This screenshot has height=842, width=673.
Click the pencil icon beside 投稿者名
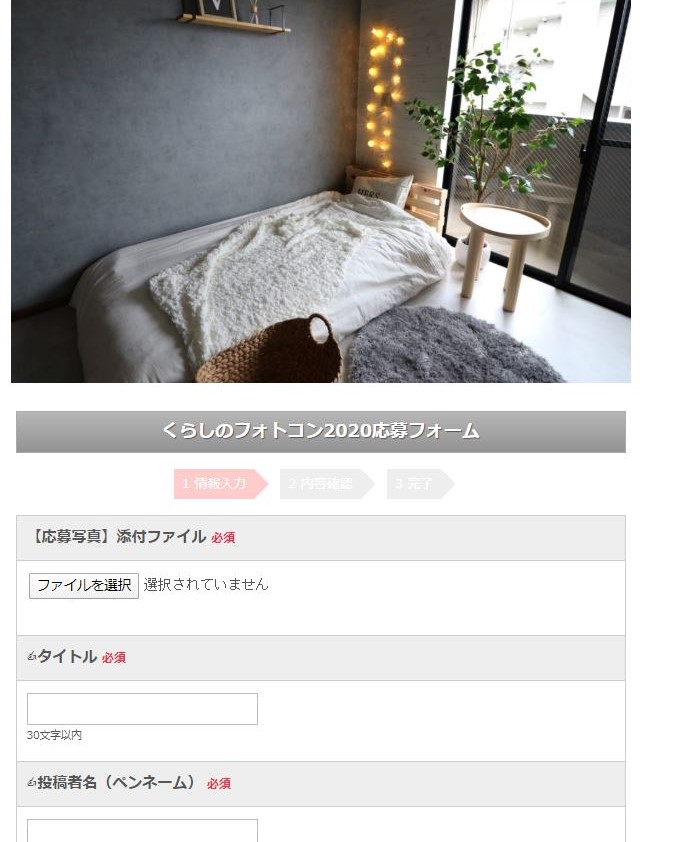point(32,782)
